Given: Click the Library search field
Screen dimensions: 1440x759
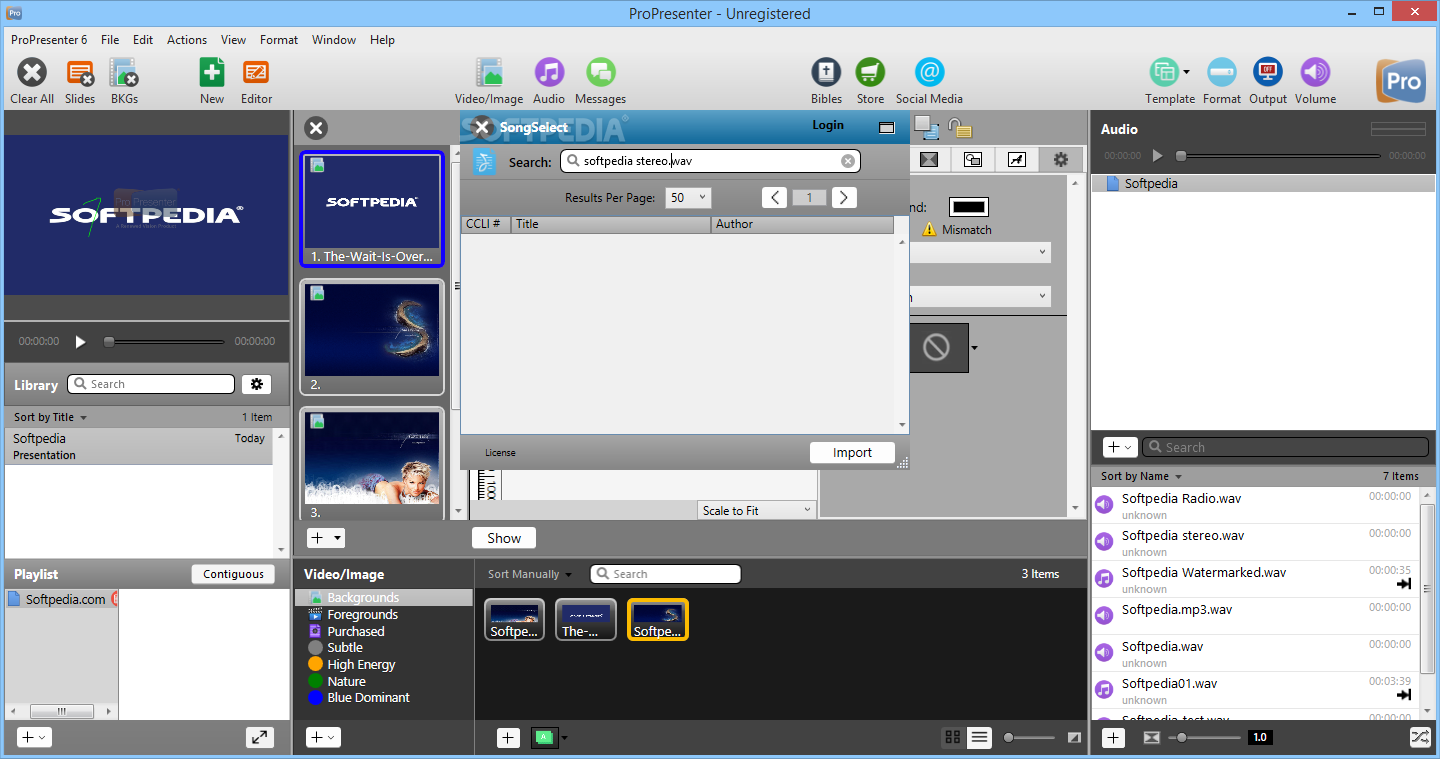Looking at the screenshot, I should click(x=151, y=384).
